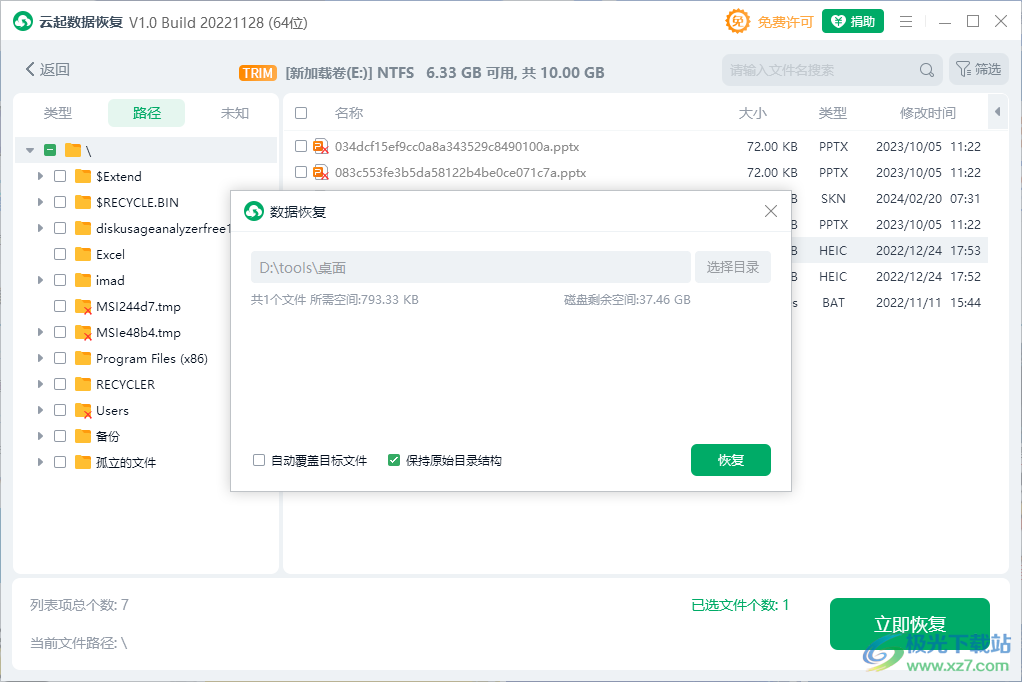Enable the 自动覆盖目标文件 checkbox

tap(257, 460)
